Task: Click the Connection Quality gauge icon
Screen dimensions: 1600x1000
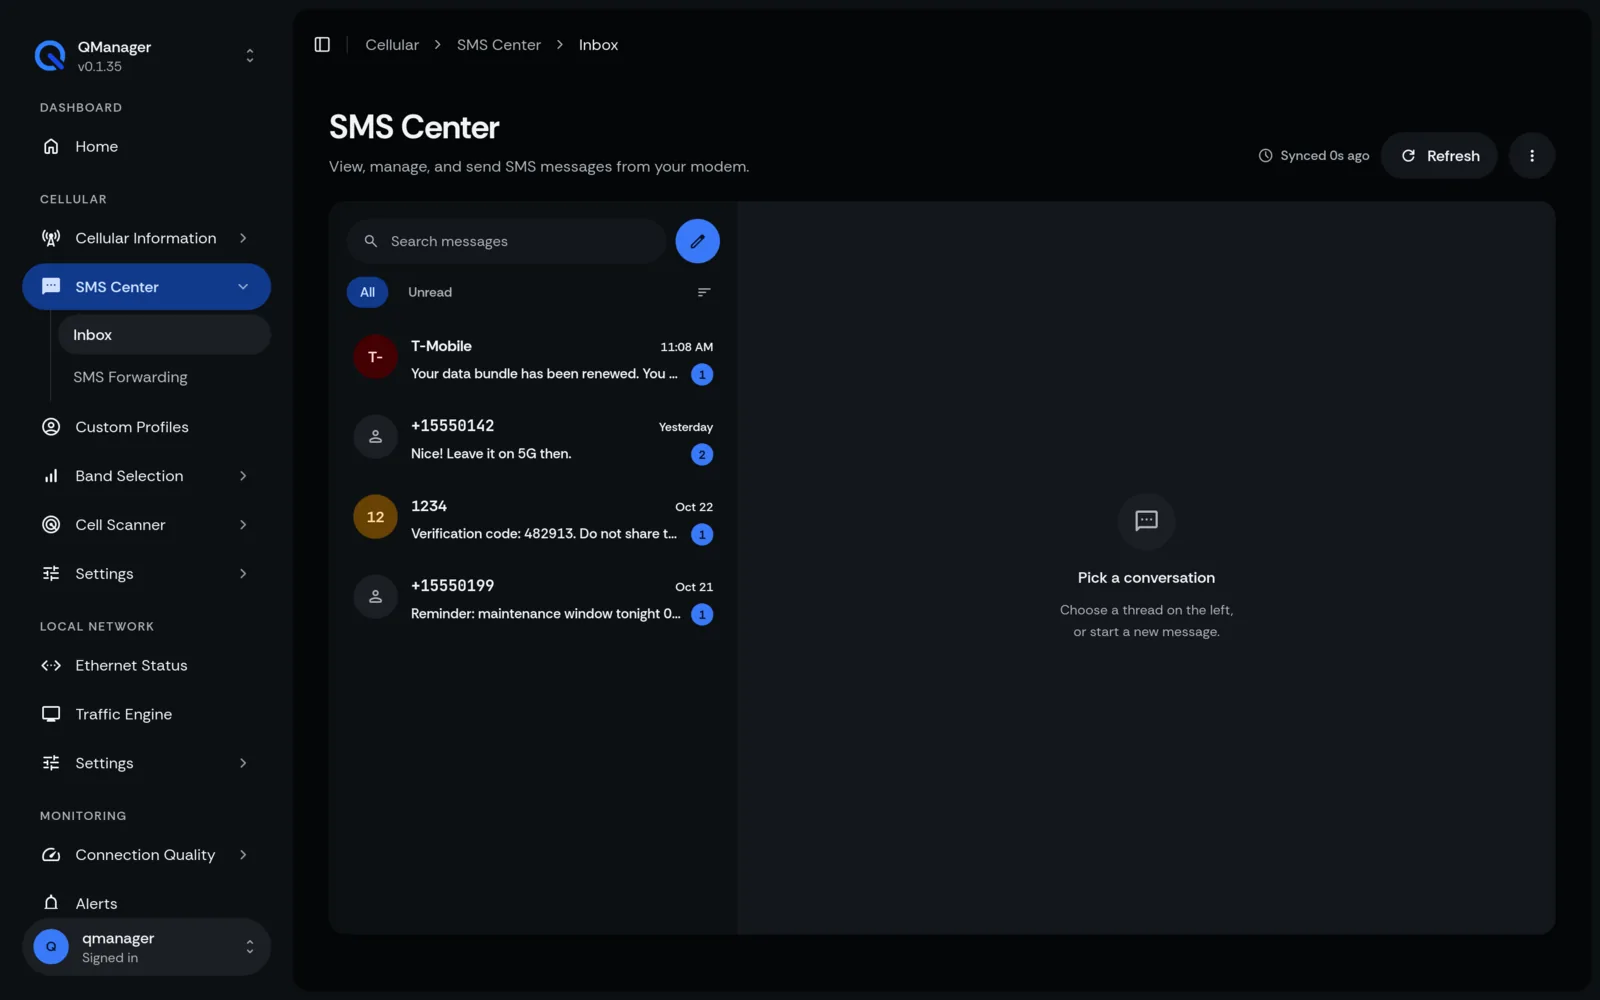Action: [x=51, y=855]
